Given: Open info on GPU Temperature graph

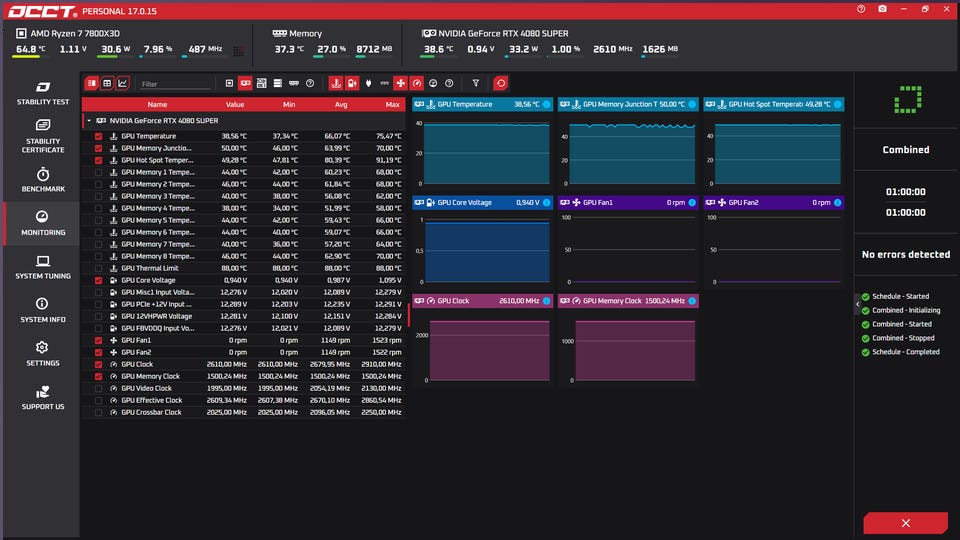Looking at the screenshot, I should (547, 105).
